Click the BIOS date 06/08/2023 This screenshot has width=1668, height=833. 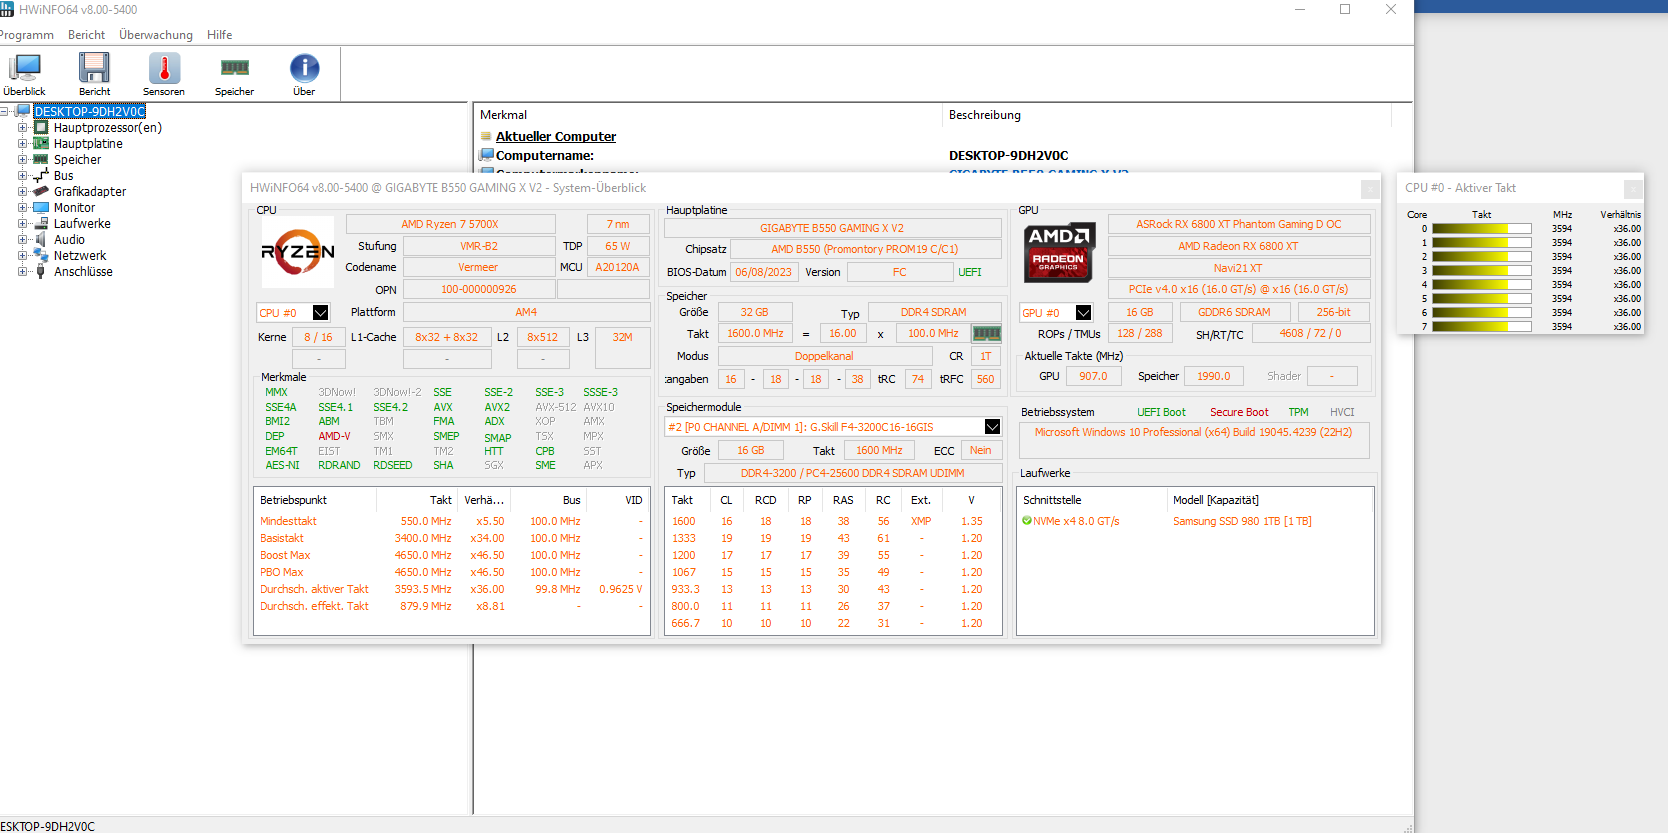(x=764, y=272)
